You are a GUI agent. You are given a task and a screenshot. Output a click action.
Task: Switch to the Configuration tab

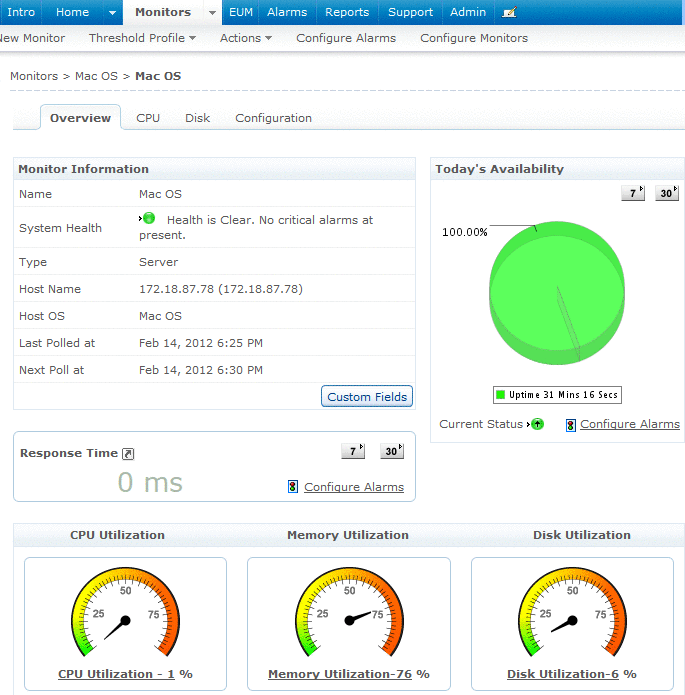click(273, 118)
